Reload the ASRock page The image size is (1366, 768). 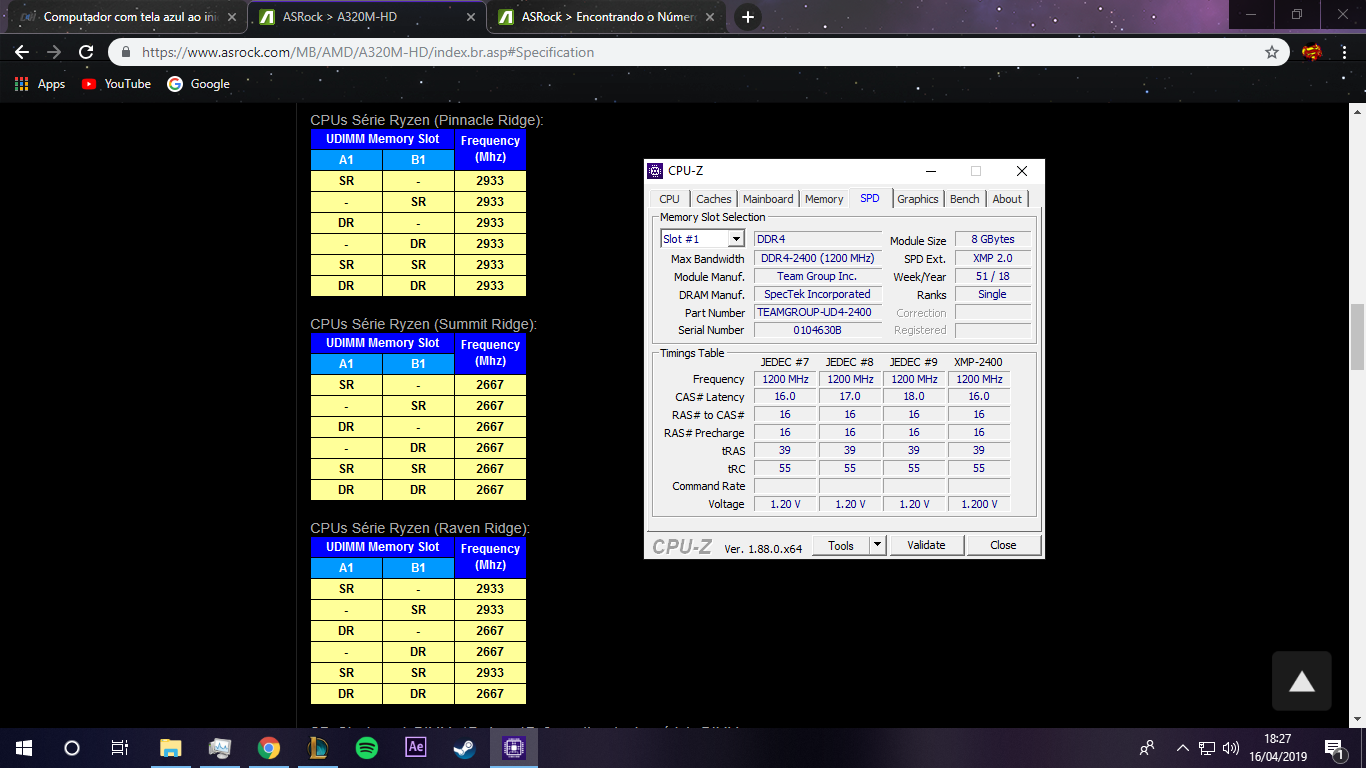tap(86, 52)
